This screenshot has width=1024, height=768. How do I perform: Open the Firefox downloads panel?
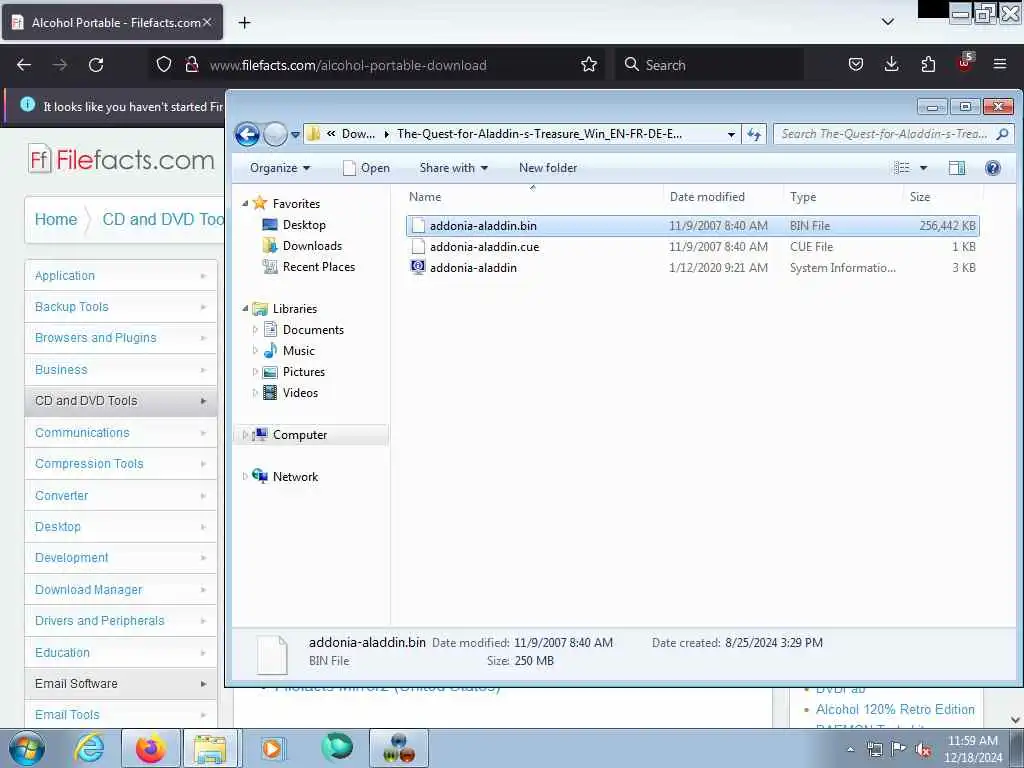coord(891,65)
